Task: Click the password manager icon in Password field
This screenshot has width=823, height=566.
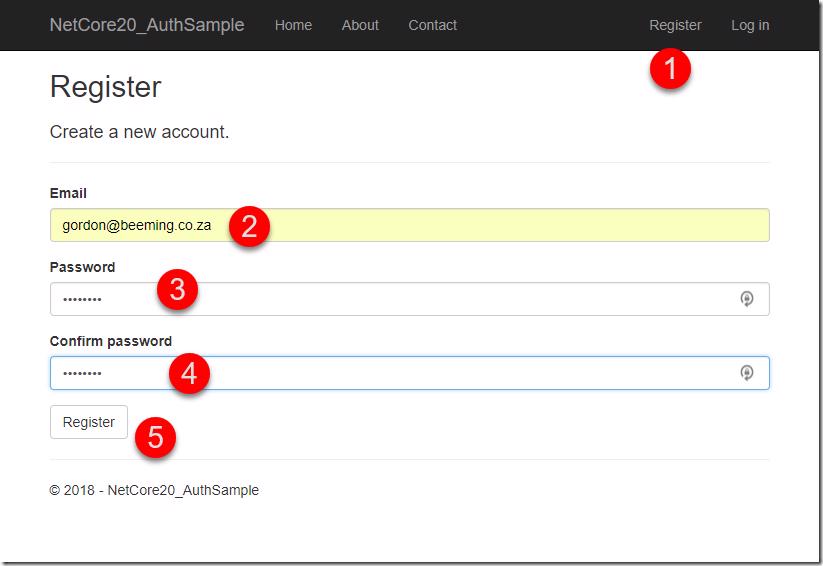Action: pos(746,299)
